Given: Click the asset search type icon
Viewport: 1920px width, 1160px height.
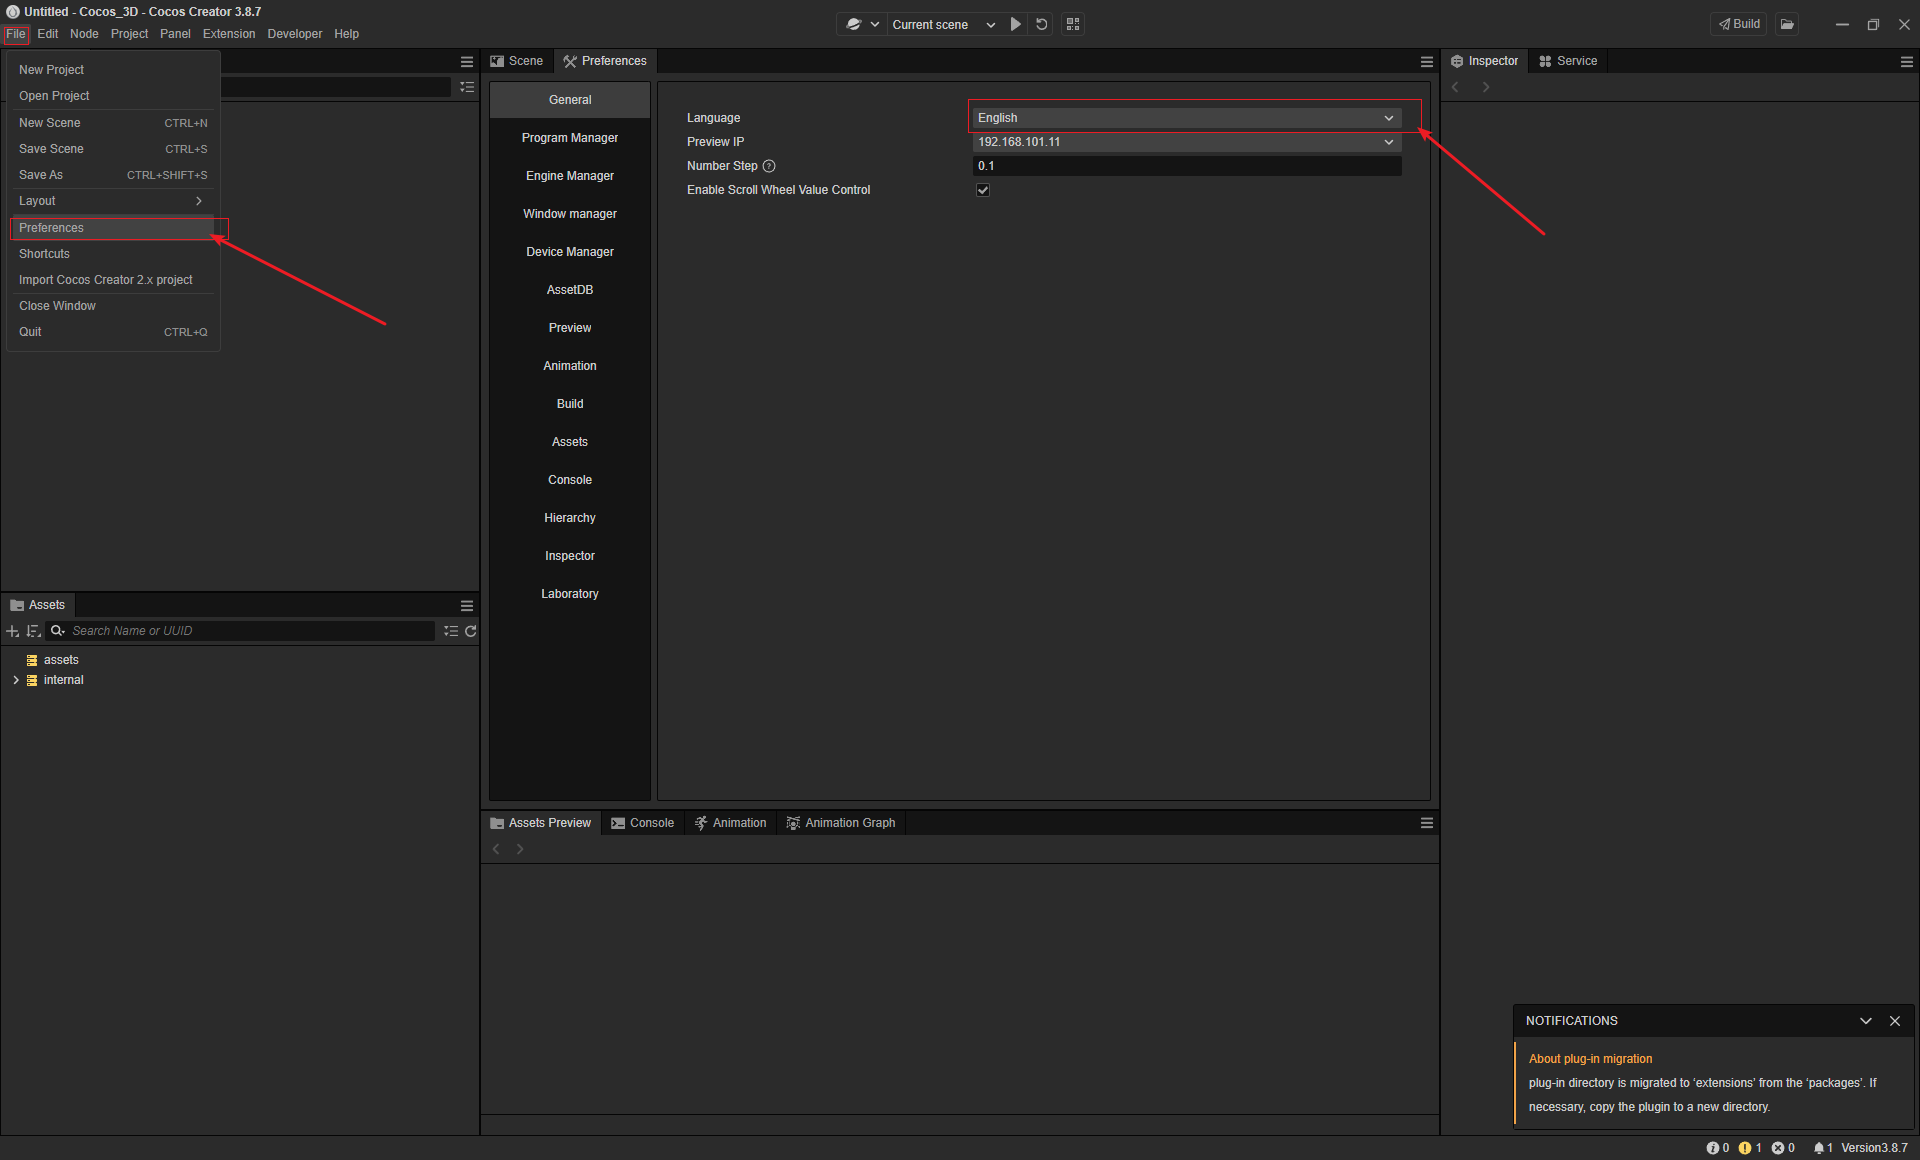Looking at the screenshot, I should (58, 631).
